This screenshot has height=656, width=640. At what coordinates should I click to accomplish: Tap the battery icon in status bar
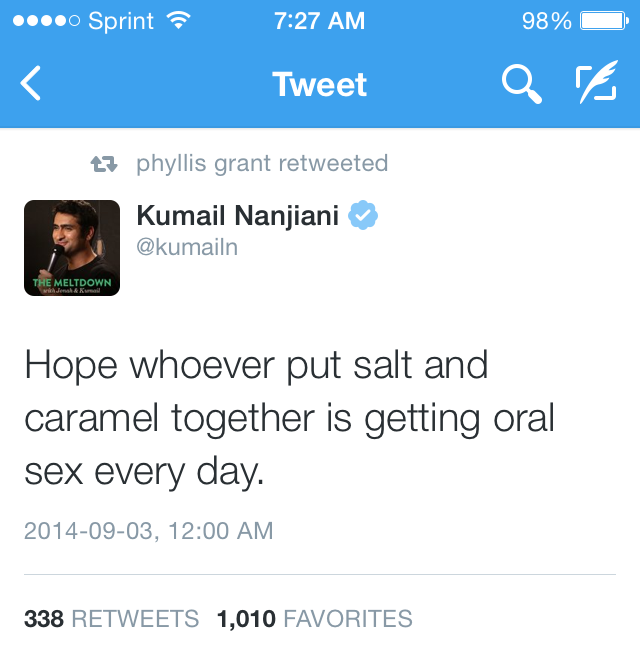coord(604,21)
